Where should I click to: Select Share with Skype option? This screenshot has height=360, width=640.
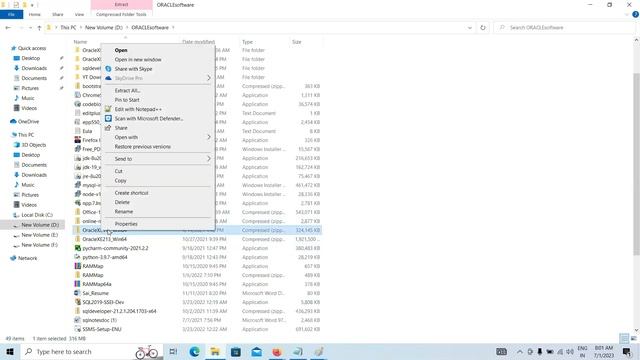[133, 69]
